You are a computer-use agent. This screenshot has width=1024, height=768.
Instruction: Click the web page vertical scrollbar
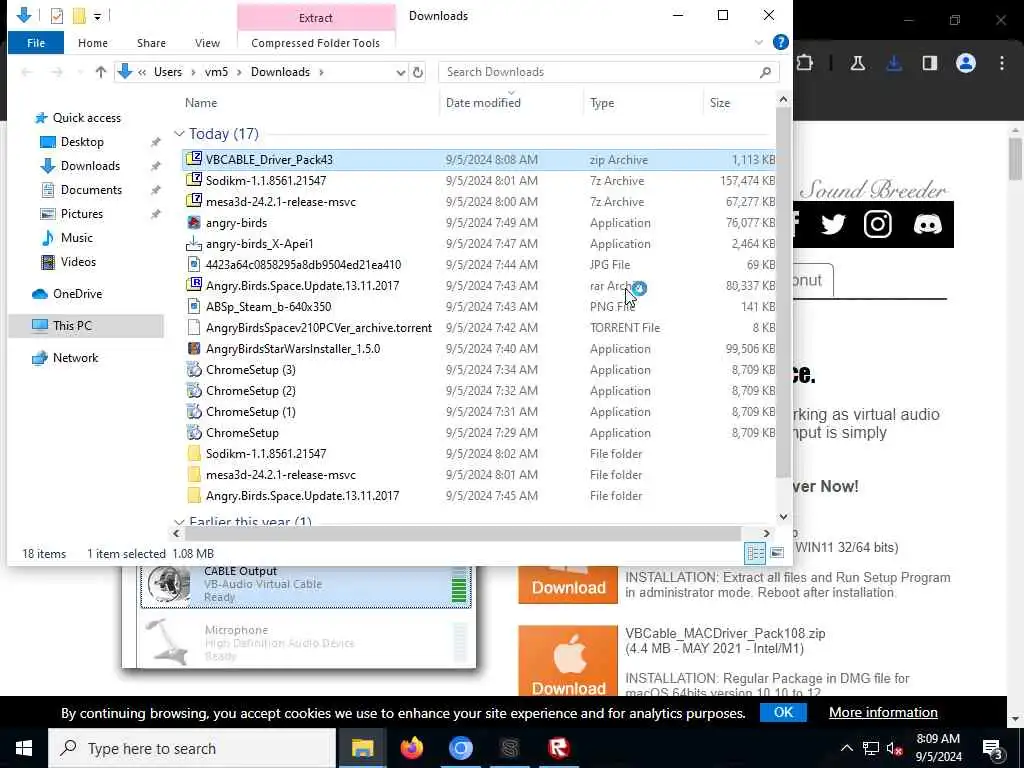click(1015, 160)
